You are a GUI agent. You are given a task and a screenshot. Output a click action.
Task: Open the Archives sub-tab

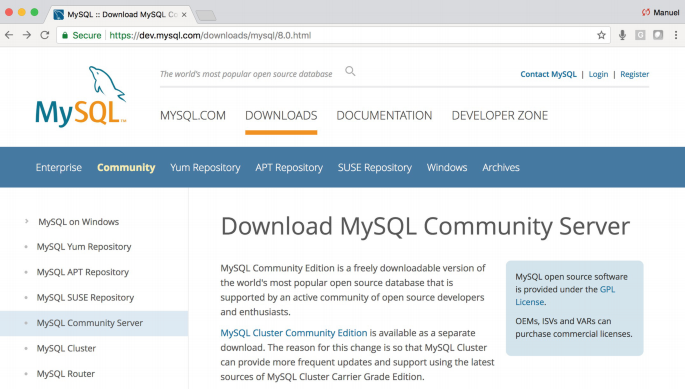[x=501, y=167]
